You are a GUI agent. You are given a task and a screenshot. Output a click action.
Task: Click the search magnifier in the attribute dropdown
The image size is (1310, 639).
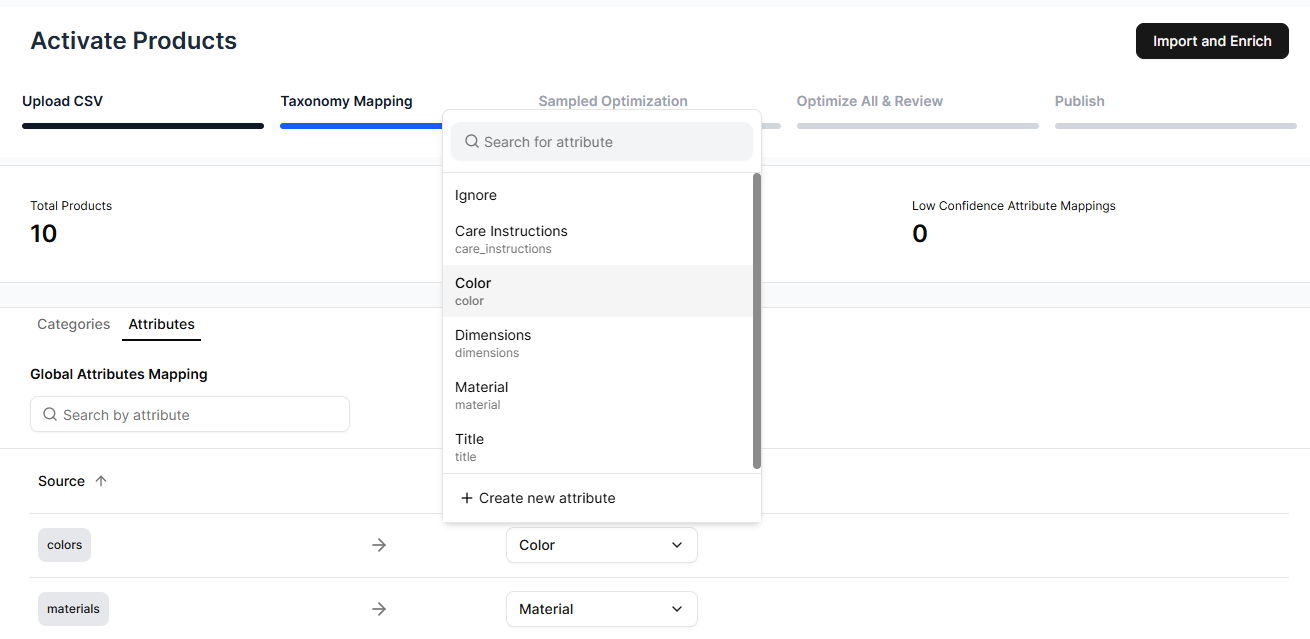coord(471,141)
